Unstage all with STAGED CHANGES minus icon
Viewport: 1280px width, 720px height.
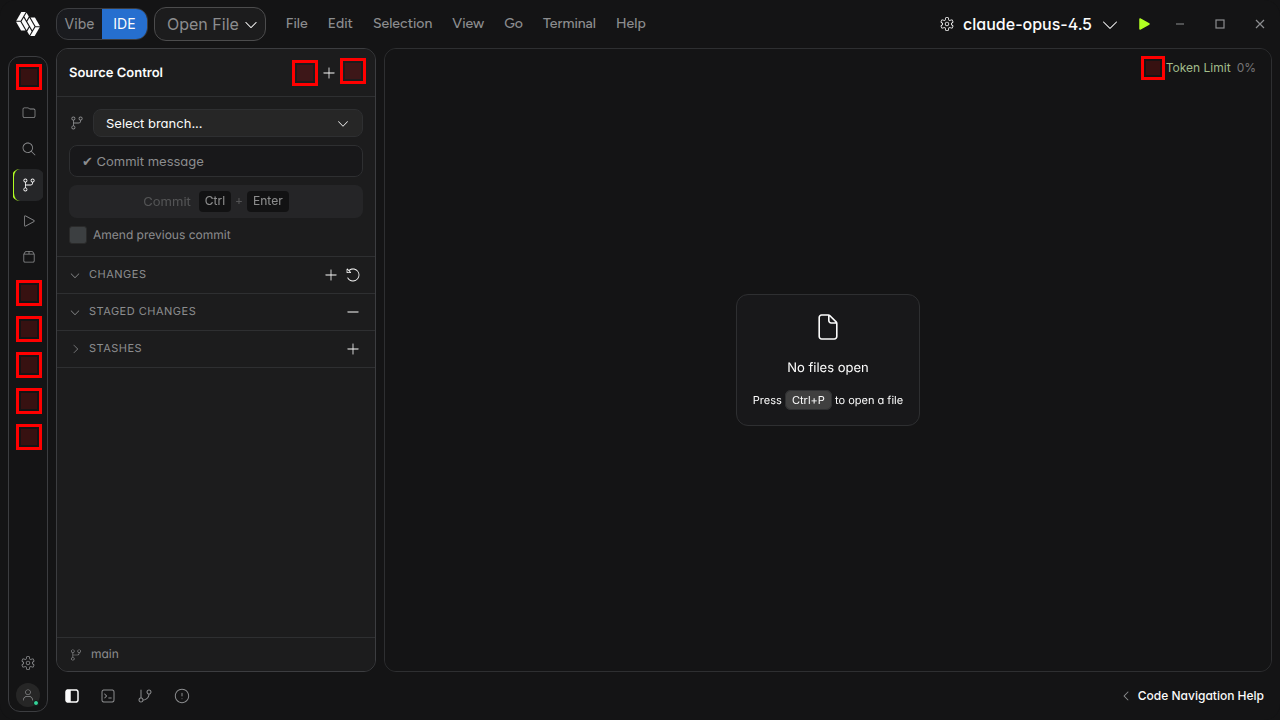pos(353,312)
